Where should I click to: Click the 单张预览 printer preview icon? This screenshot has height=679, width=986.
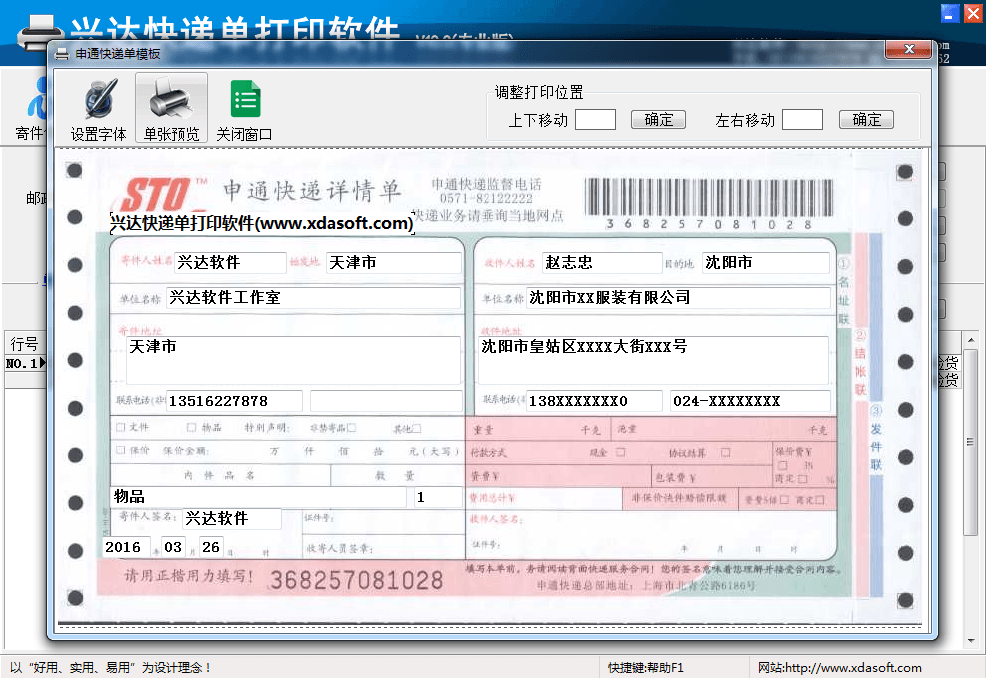point(171,109)
